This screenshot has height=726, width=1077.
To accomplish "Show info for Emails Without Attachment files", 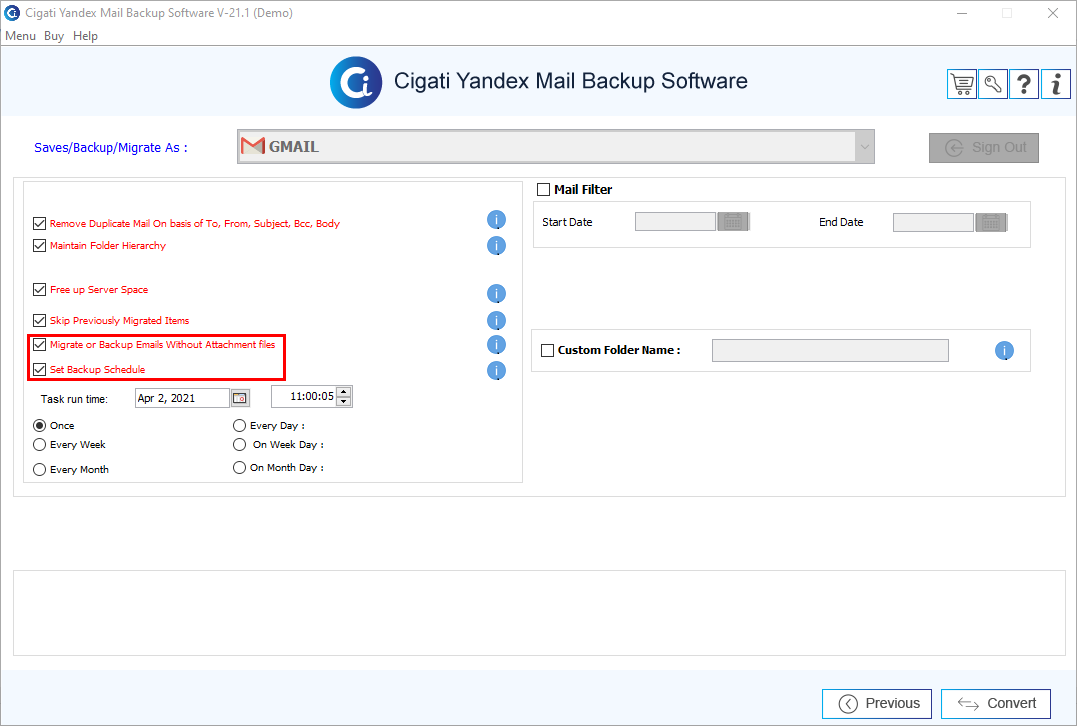I will pos(497,344).
